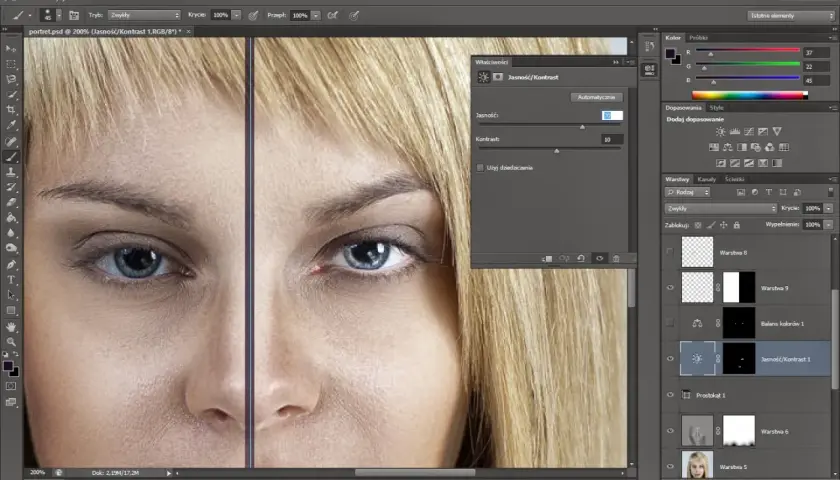Switch to the Kanały tab
This screenshot has height=480, width=840.
[707, 179]
